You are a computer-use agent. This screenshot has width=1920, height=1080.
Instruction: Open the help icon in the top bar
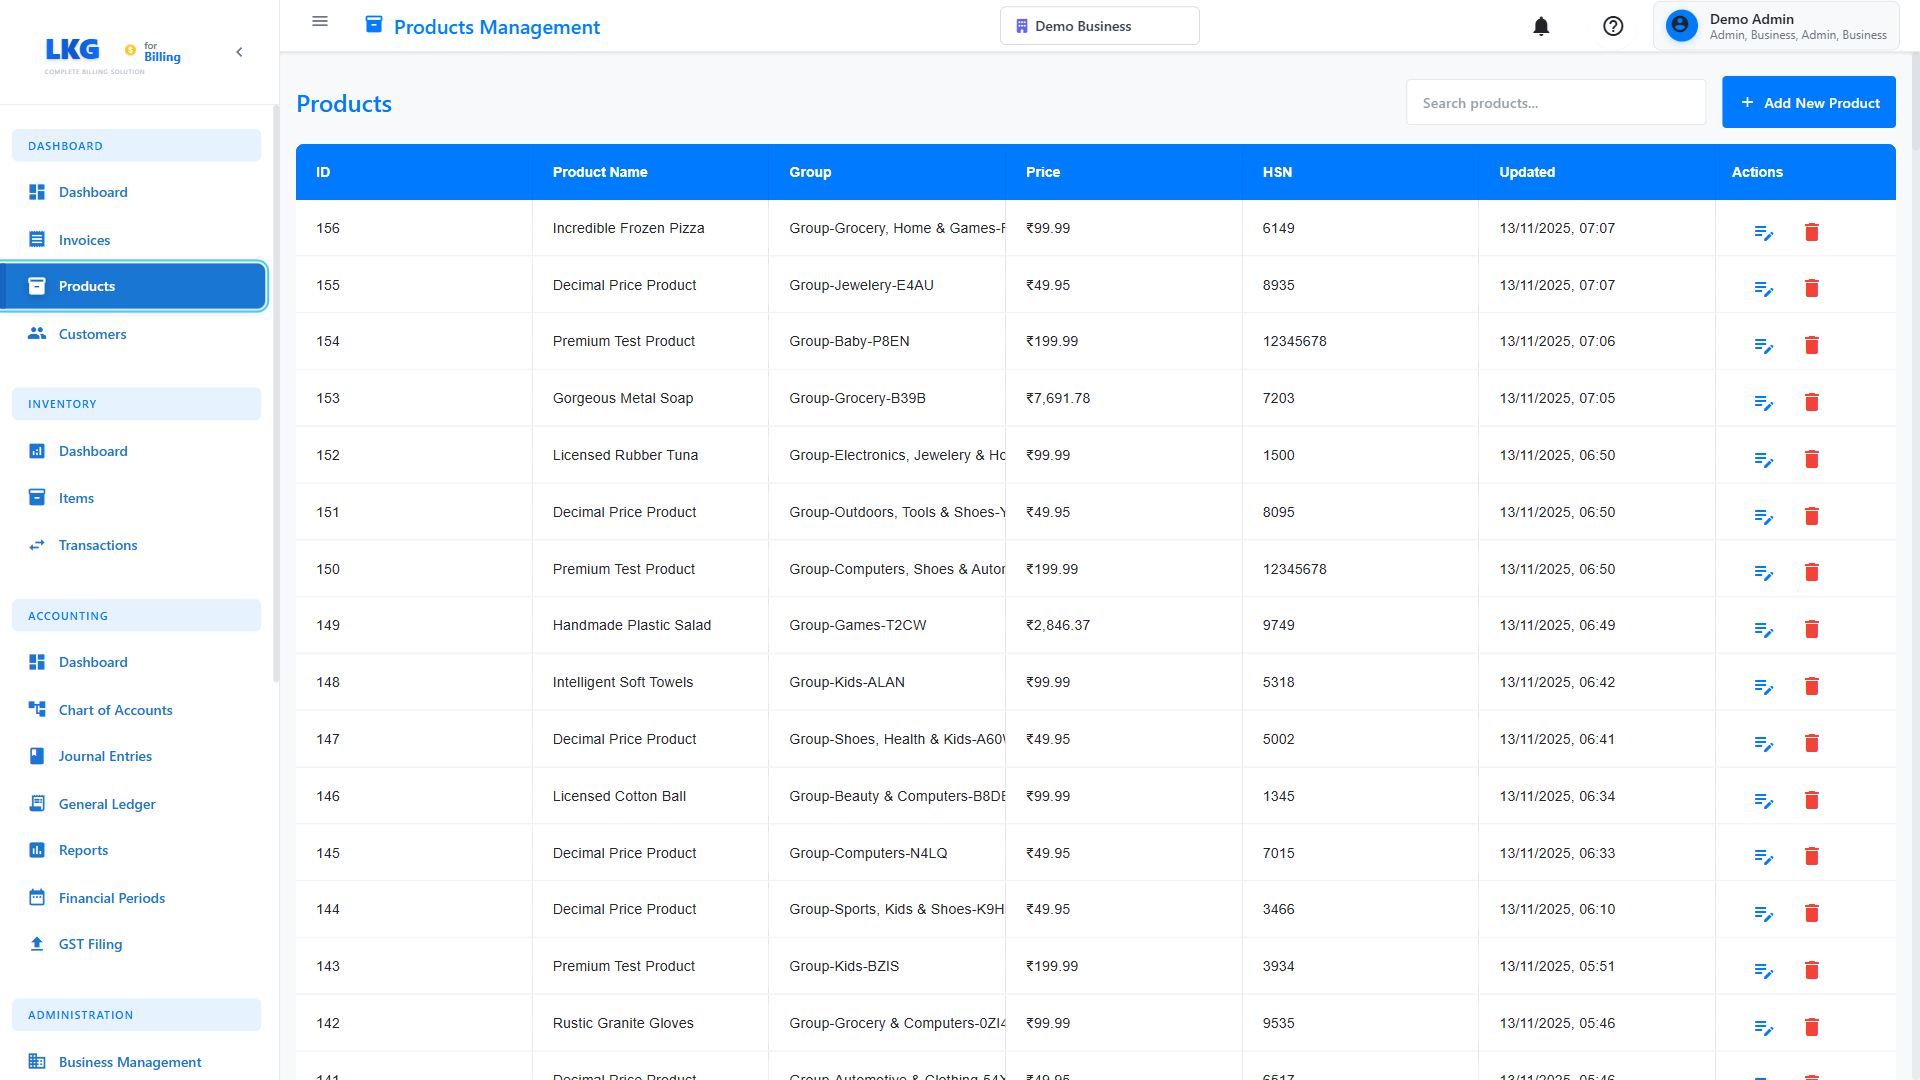[x=1613, y=26]
